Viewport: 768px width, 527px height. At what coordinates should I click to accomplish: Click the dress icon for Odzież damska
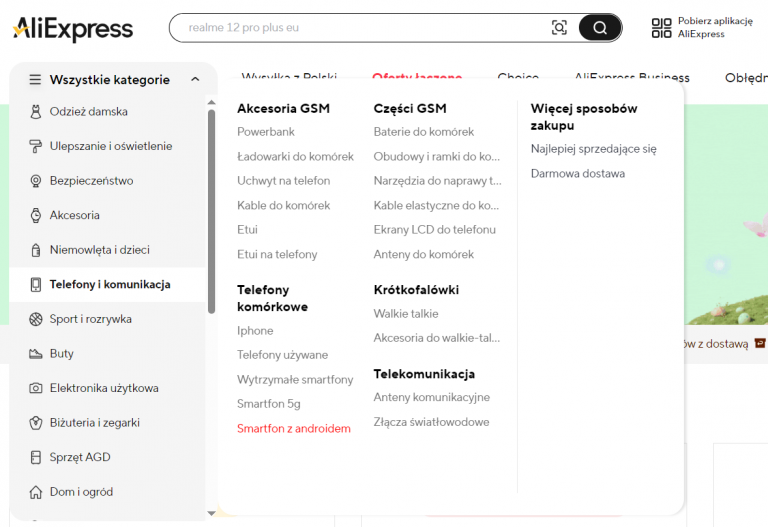coord(36,112)
